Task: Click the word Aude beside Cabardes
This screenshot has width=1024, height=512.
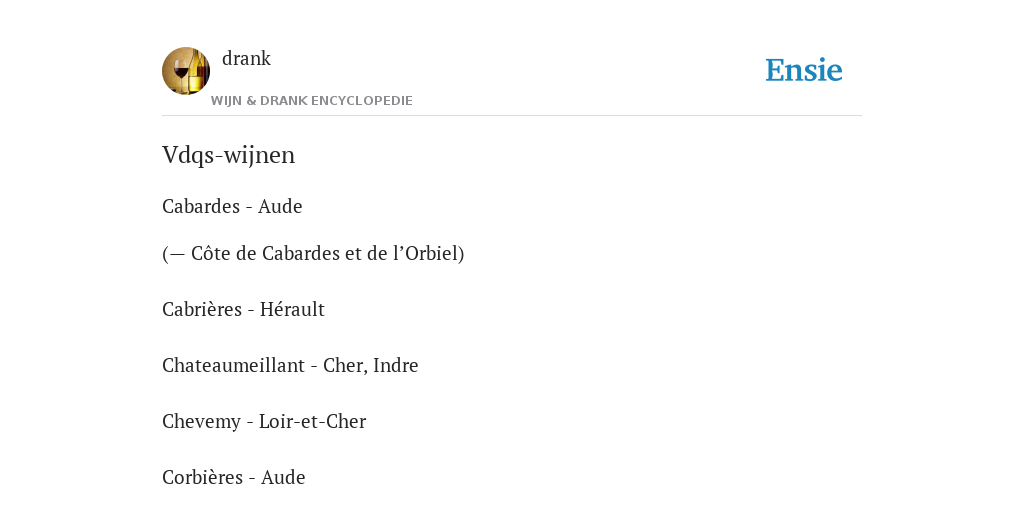Action: pyautogui.click(x=280, y=206)
